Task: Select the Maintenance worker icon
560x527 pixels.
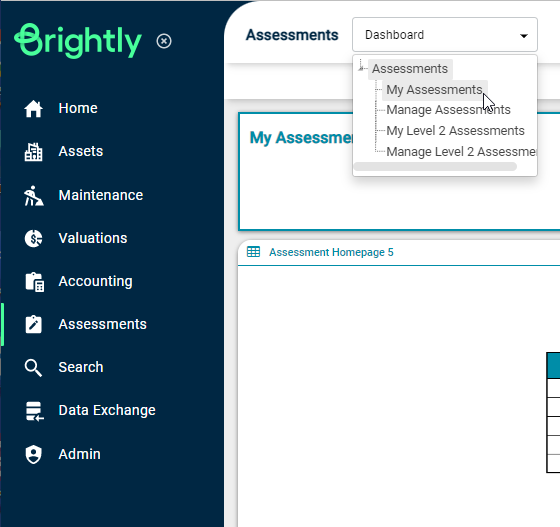Action: (x=34, y=195)
